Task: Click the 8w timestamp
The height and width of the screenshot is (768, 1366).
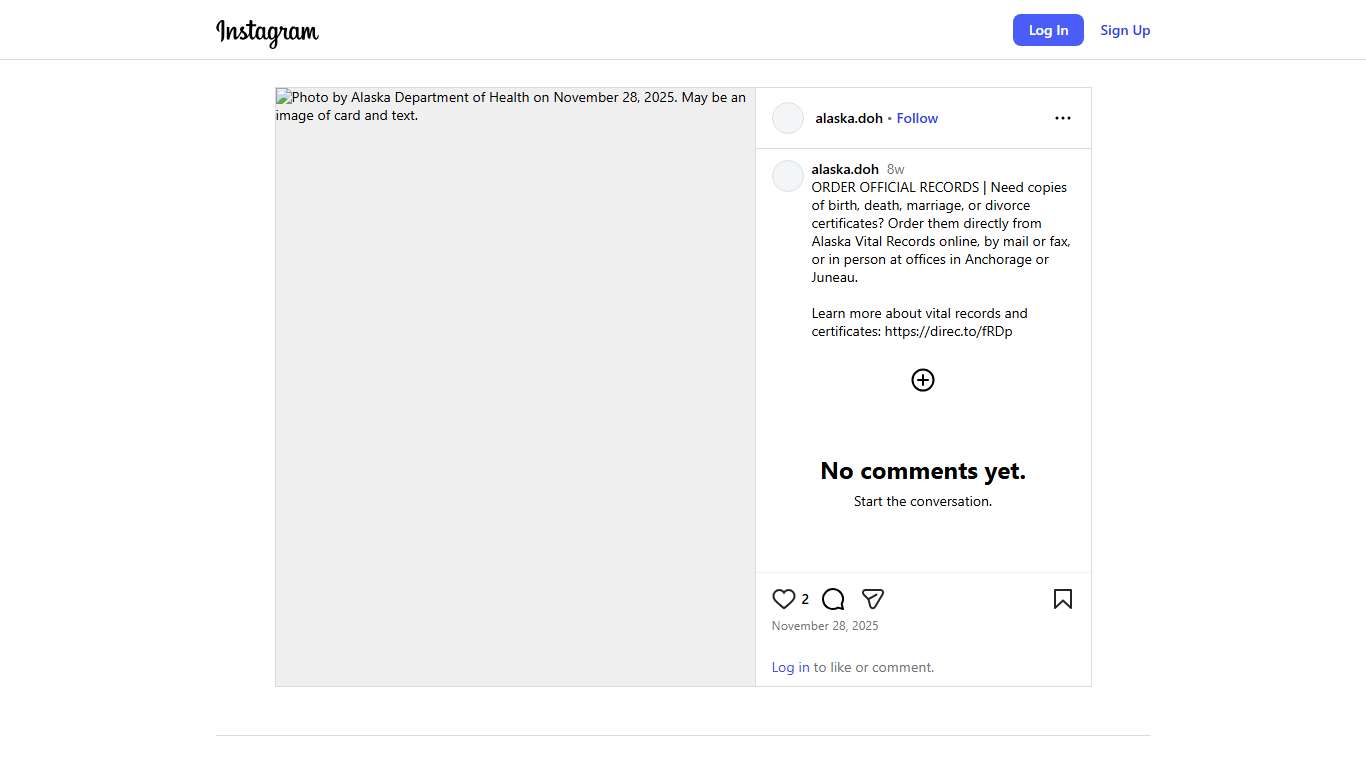Action: pos(895,169)
